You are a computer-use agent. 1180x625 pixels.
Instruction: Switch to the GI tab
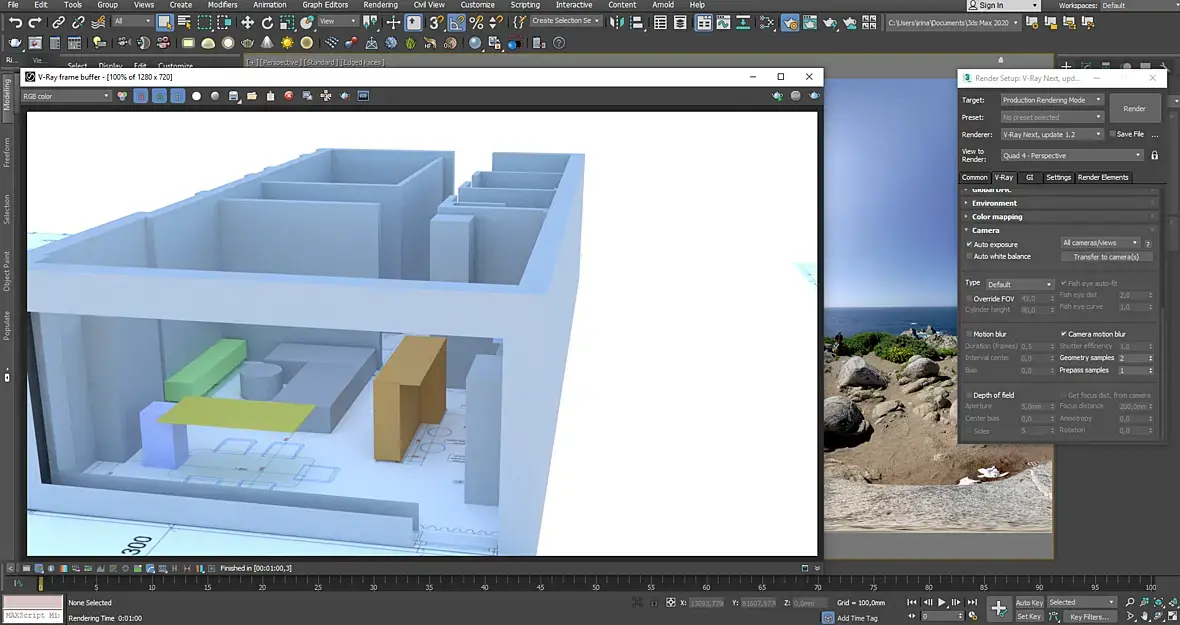pyautogui.click(x=1029, y=177)
